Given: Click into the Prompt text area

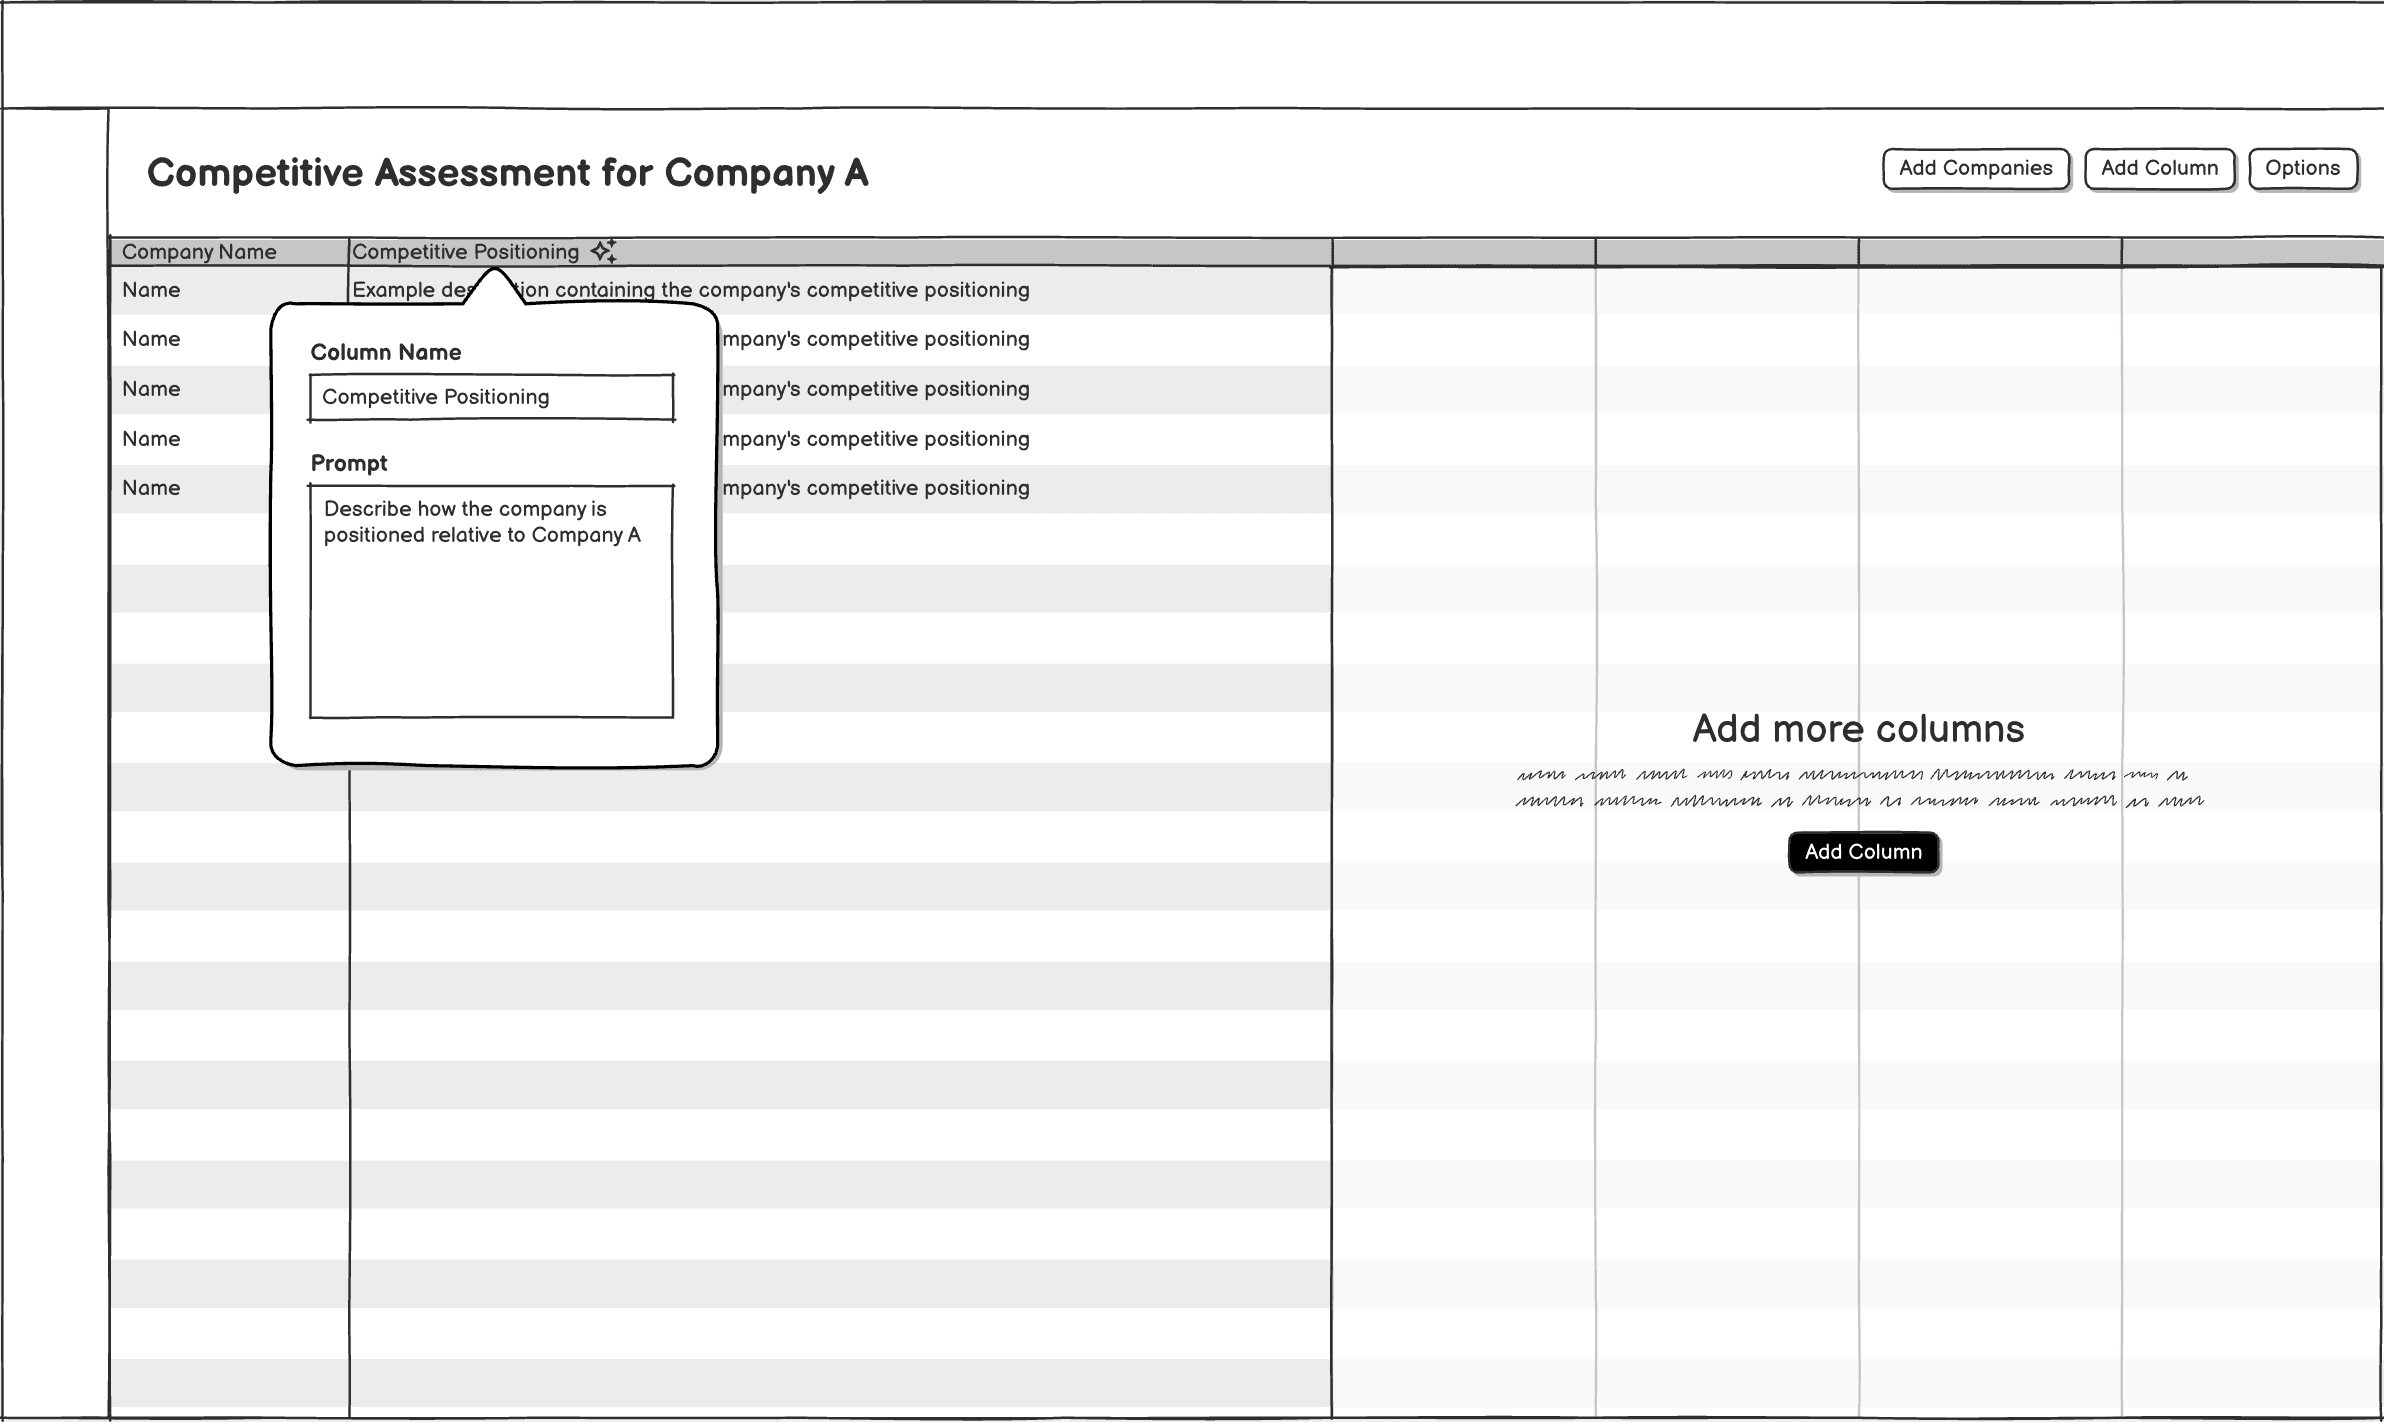Looking at the screenshot, I should click(491, 601).
